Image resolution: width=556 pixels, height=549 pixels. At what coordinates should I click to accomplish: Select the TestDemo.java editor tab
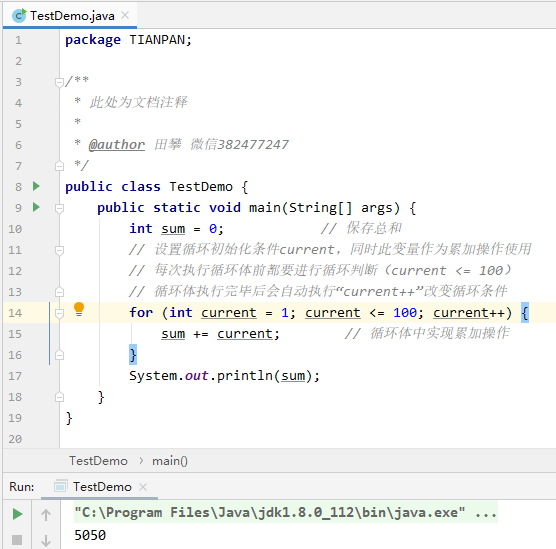(70, 16)
